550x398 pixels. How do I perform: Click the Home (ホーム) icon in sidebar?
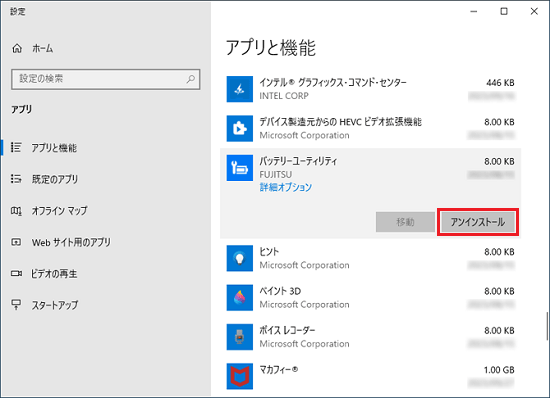point(17,48)
